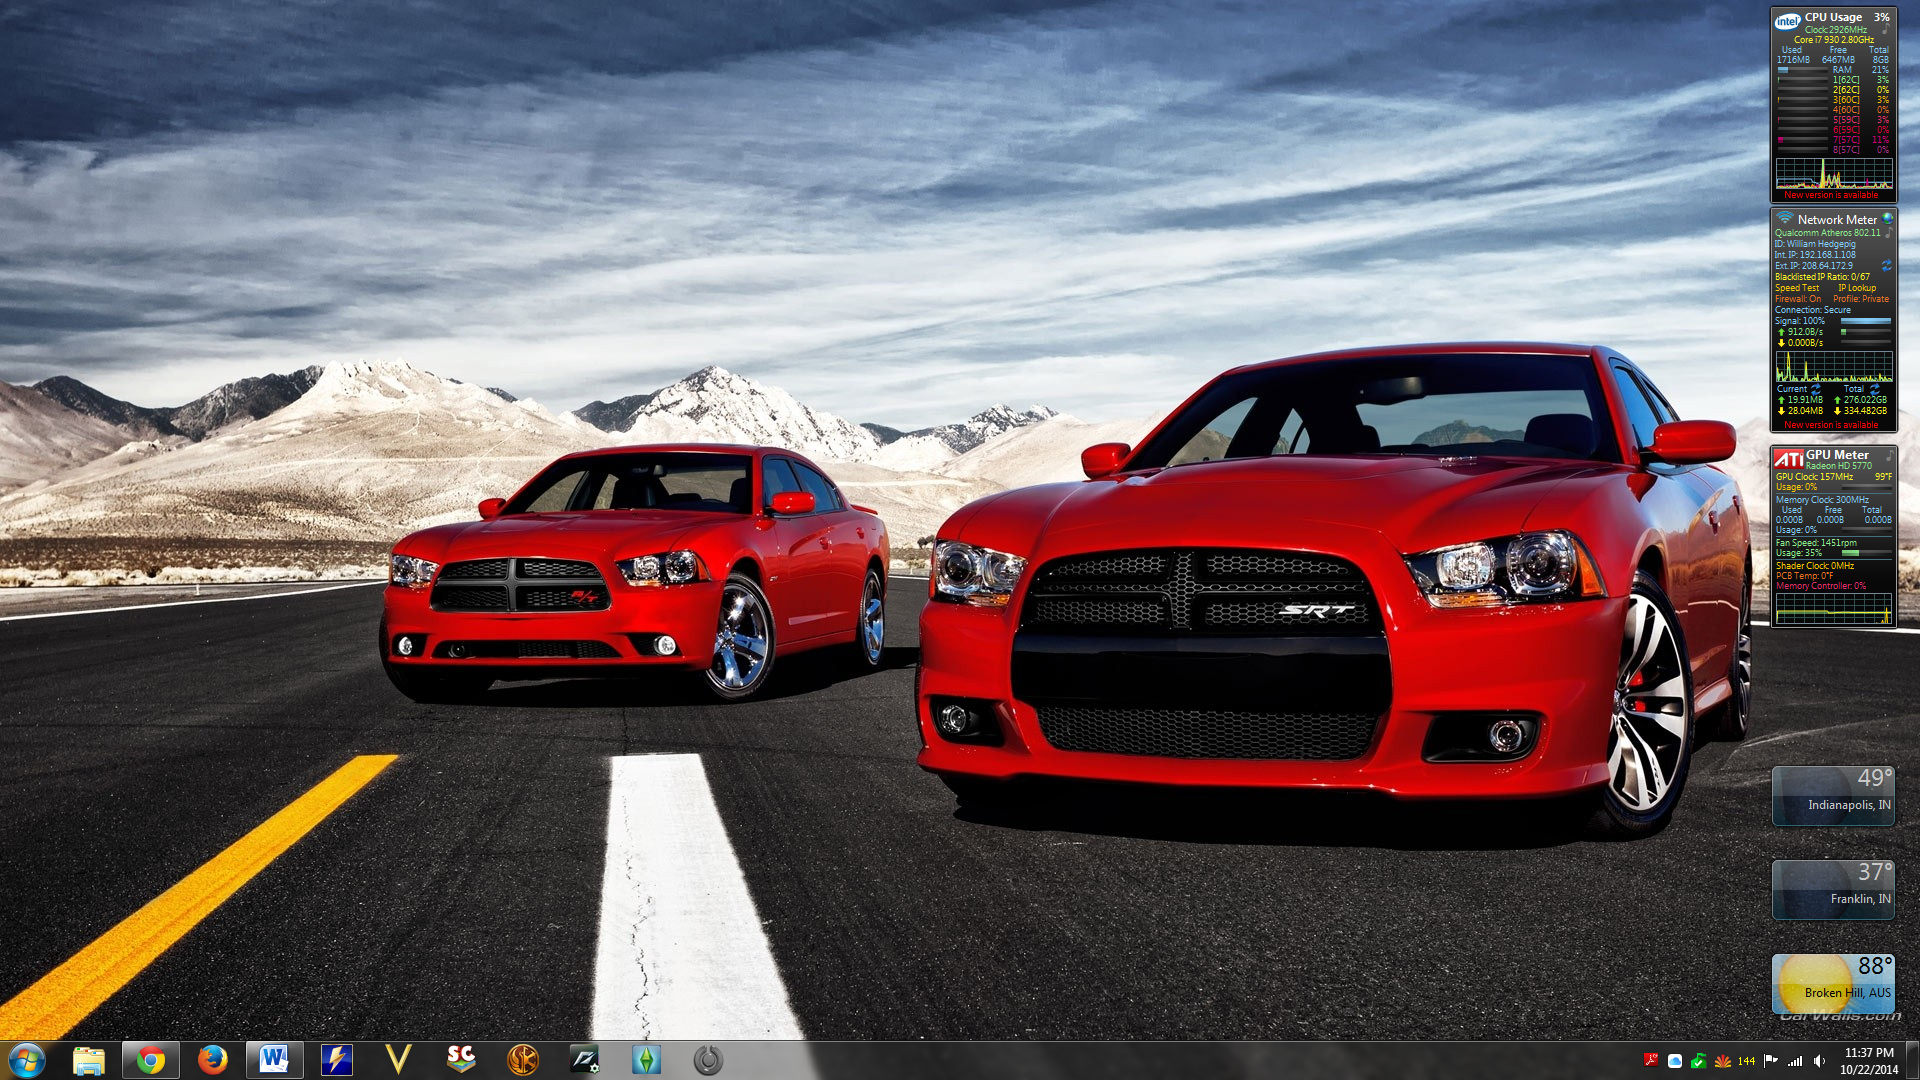Click the music note icon in Network Meter gadget
Image resolution: width=1920 pixels, height=1080 pixels.
click(1888, 232)
